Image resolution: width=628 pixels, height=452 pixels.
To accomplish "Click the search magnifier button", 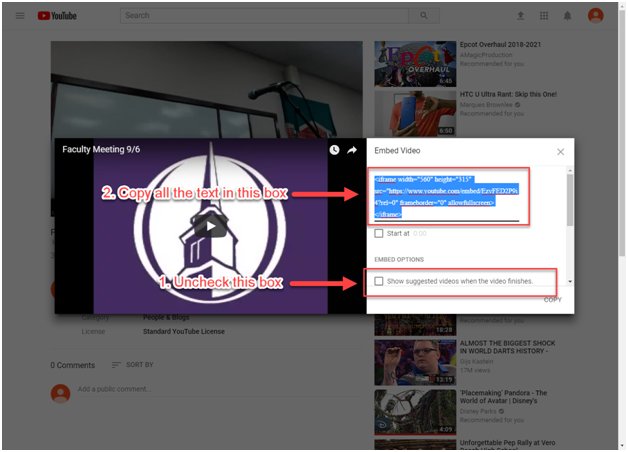I will point(424,16).
